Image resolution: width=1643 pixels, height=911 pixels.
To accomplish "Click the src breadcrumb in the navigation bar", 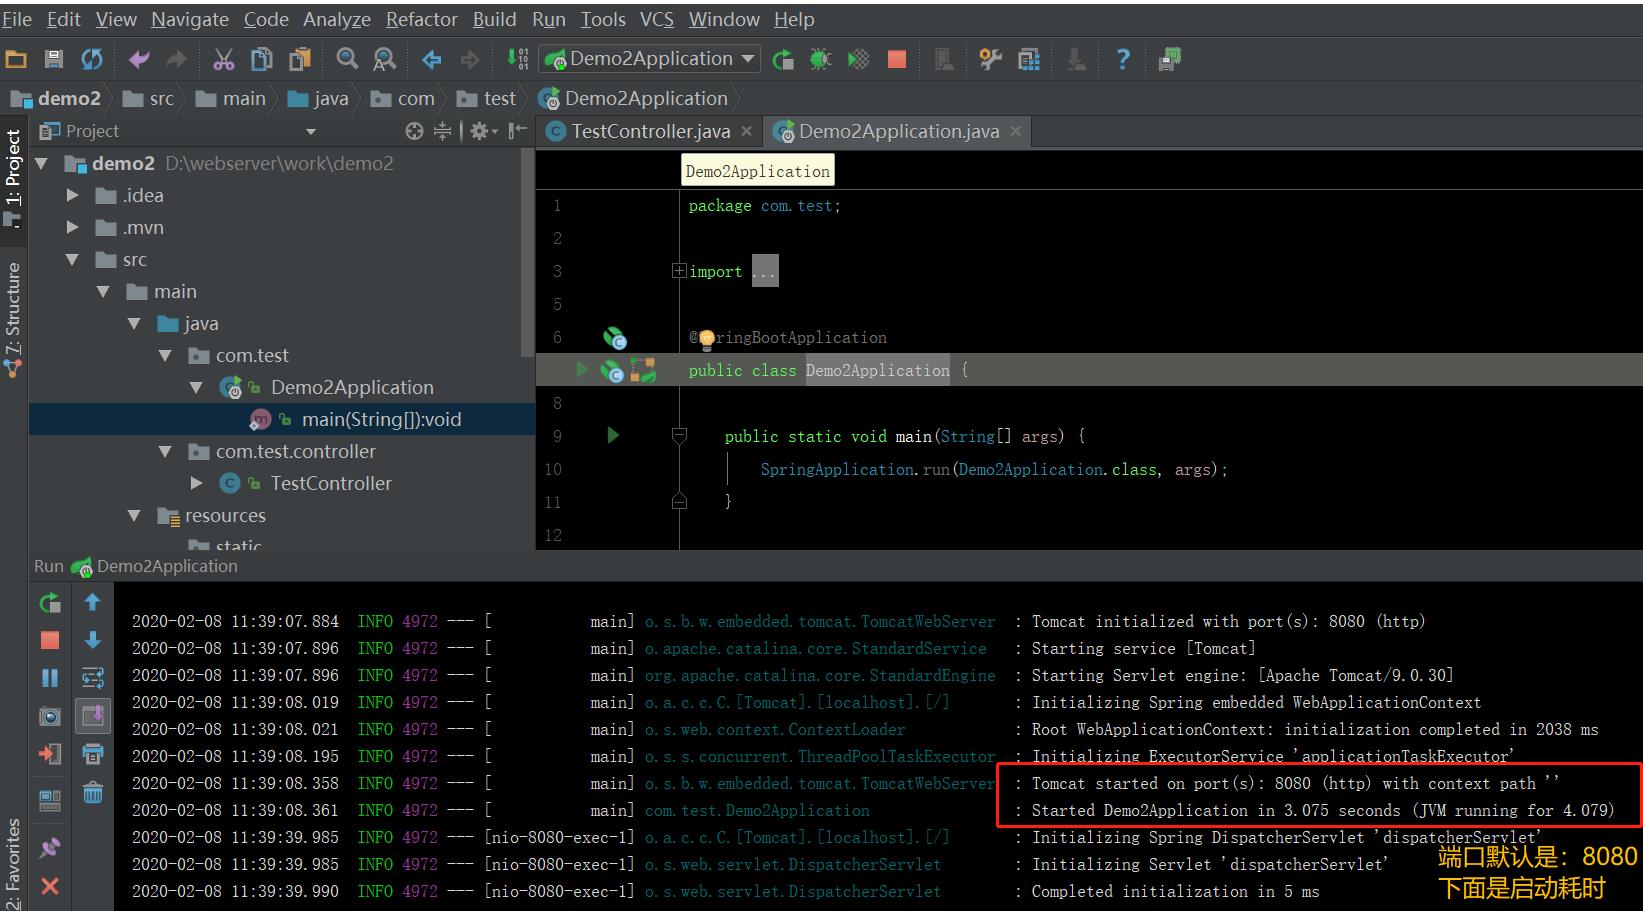I will (148, 98).
